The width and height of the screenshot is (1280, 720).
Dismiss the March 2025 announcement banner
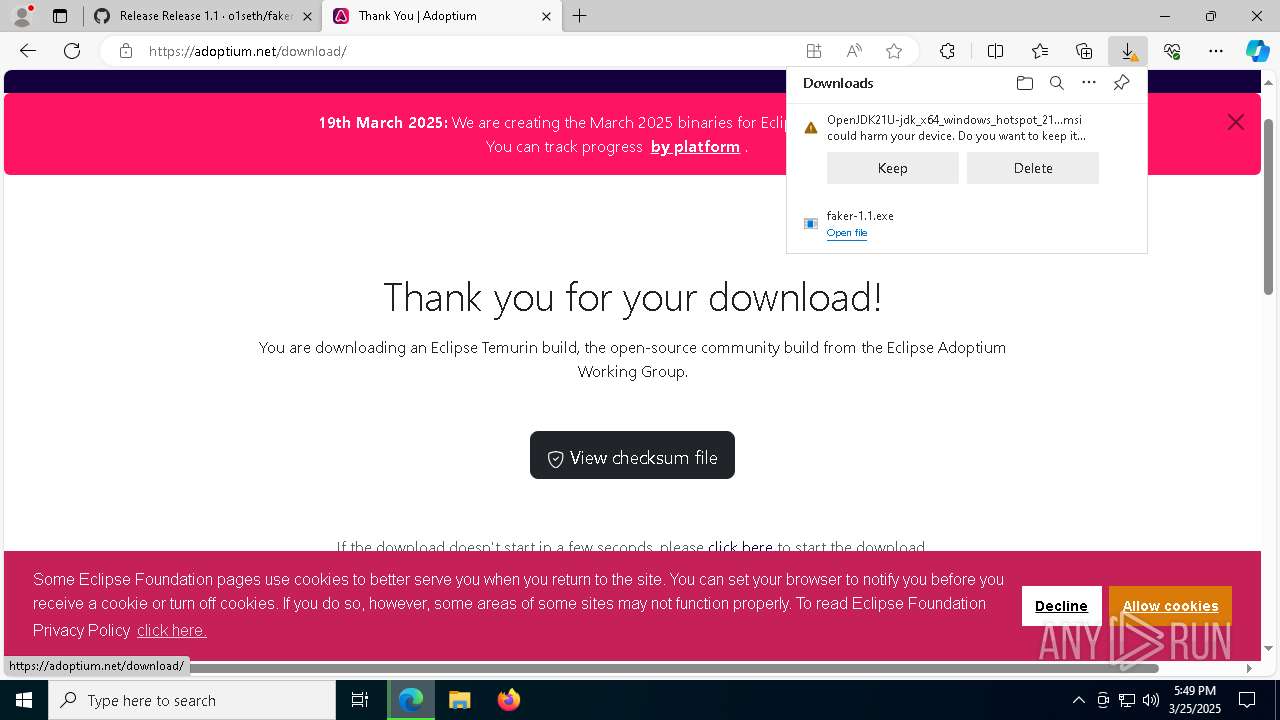click(x=1236, y=122)
